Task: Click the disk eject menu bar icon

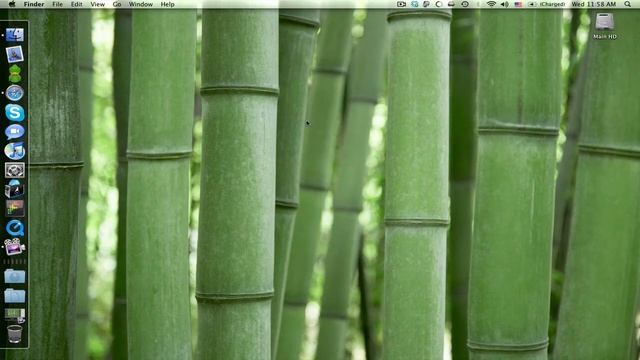Action: (451, 4)
